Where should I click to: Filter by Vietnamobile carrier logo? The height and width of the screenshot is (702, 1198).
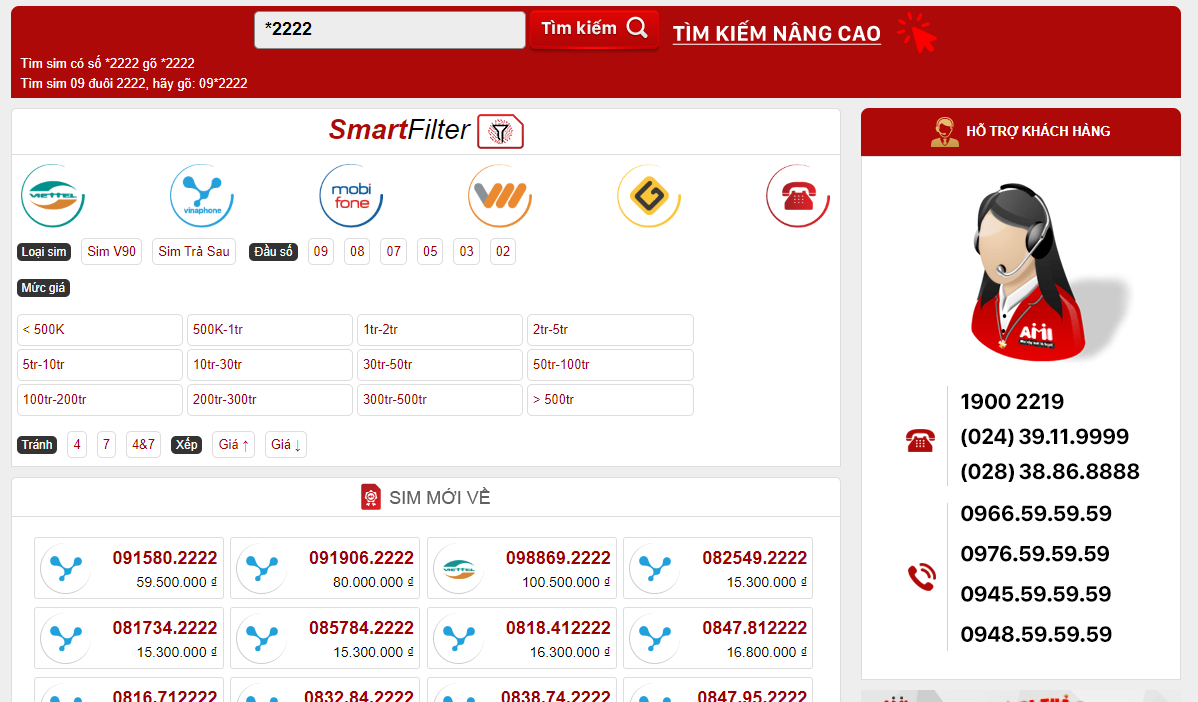click(x=500, y=196)
